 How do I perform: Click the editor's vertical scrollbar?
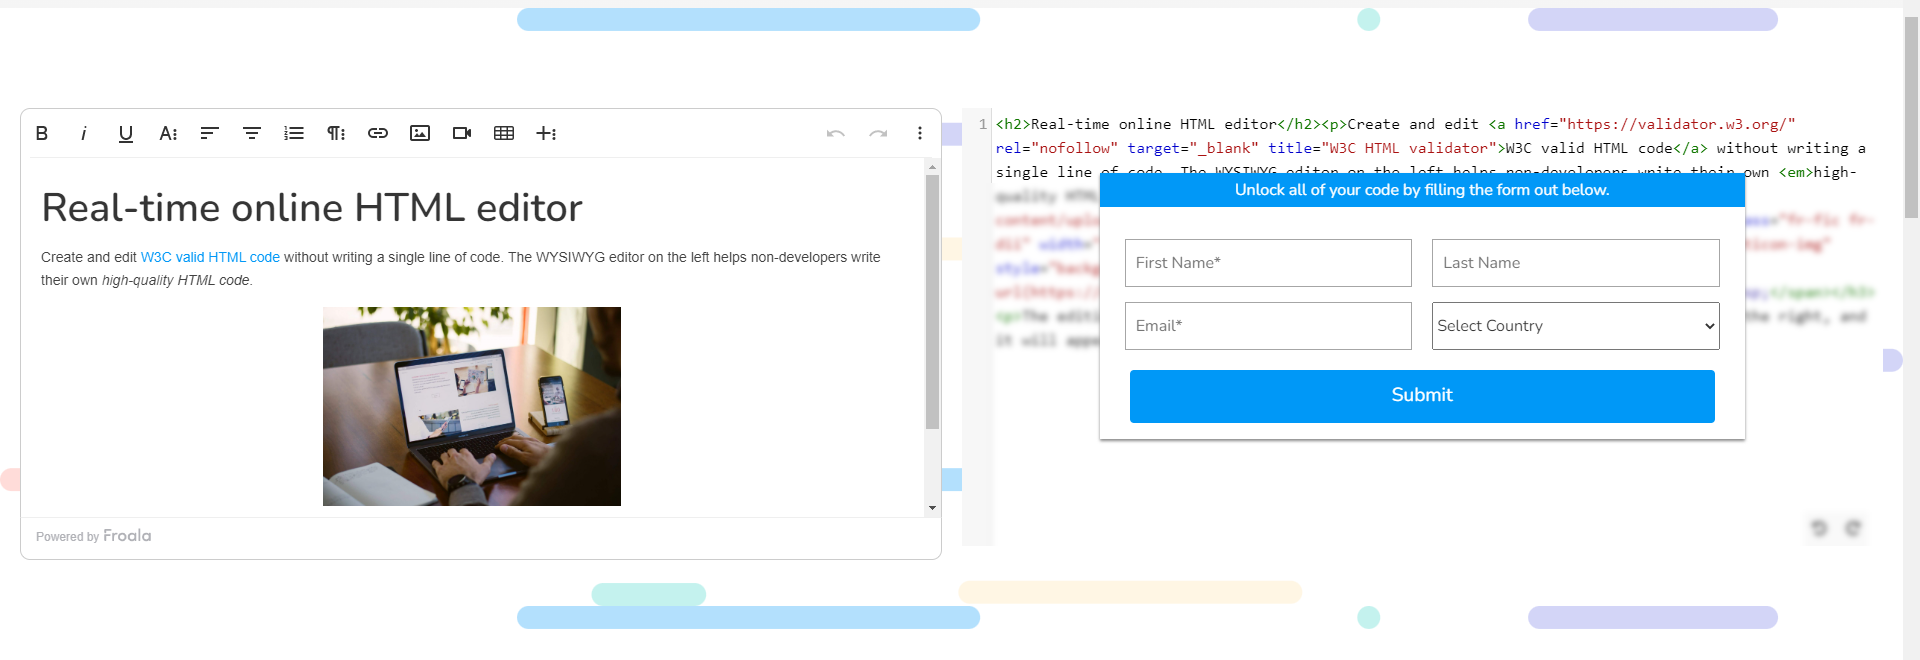coord(932,300)
